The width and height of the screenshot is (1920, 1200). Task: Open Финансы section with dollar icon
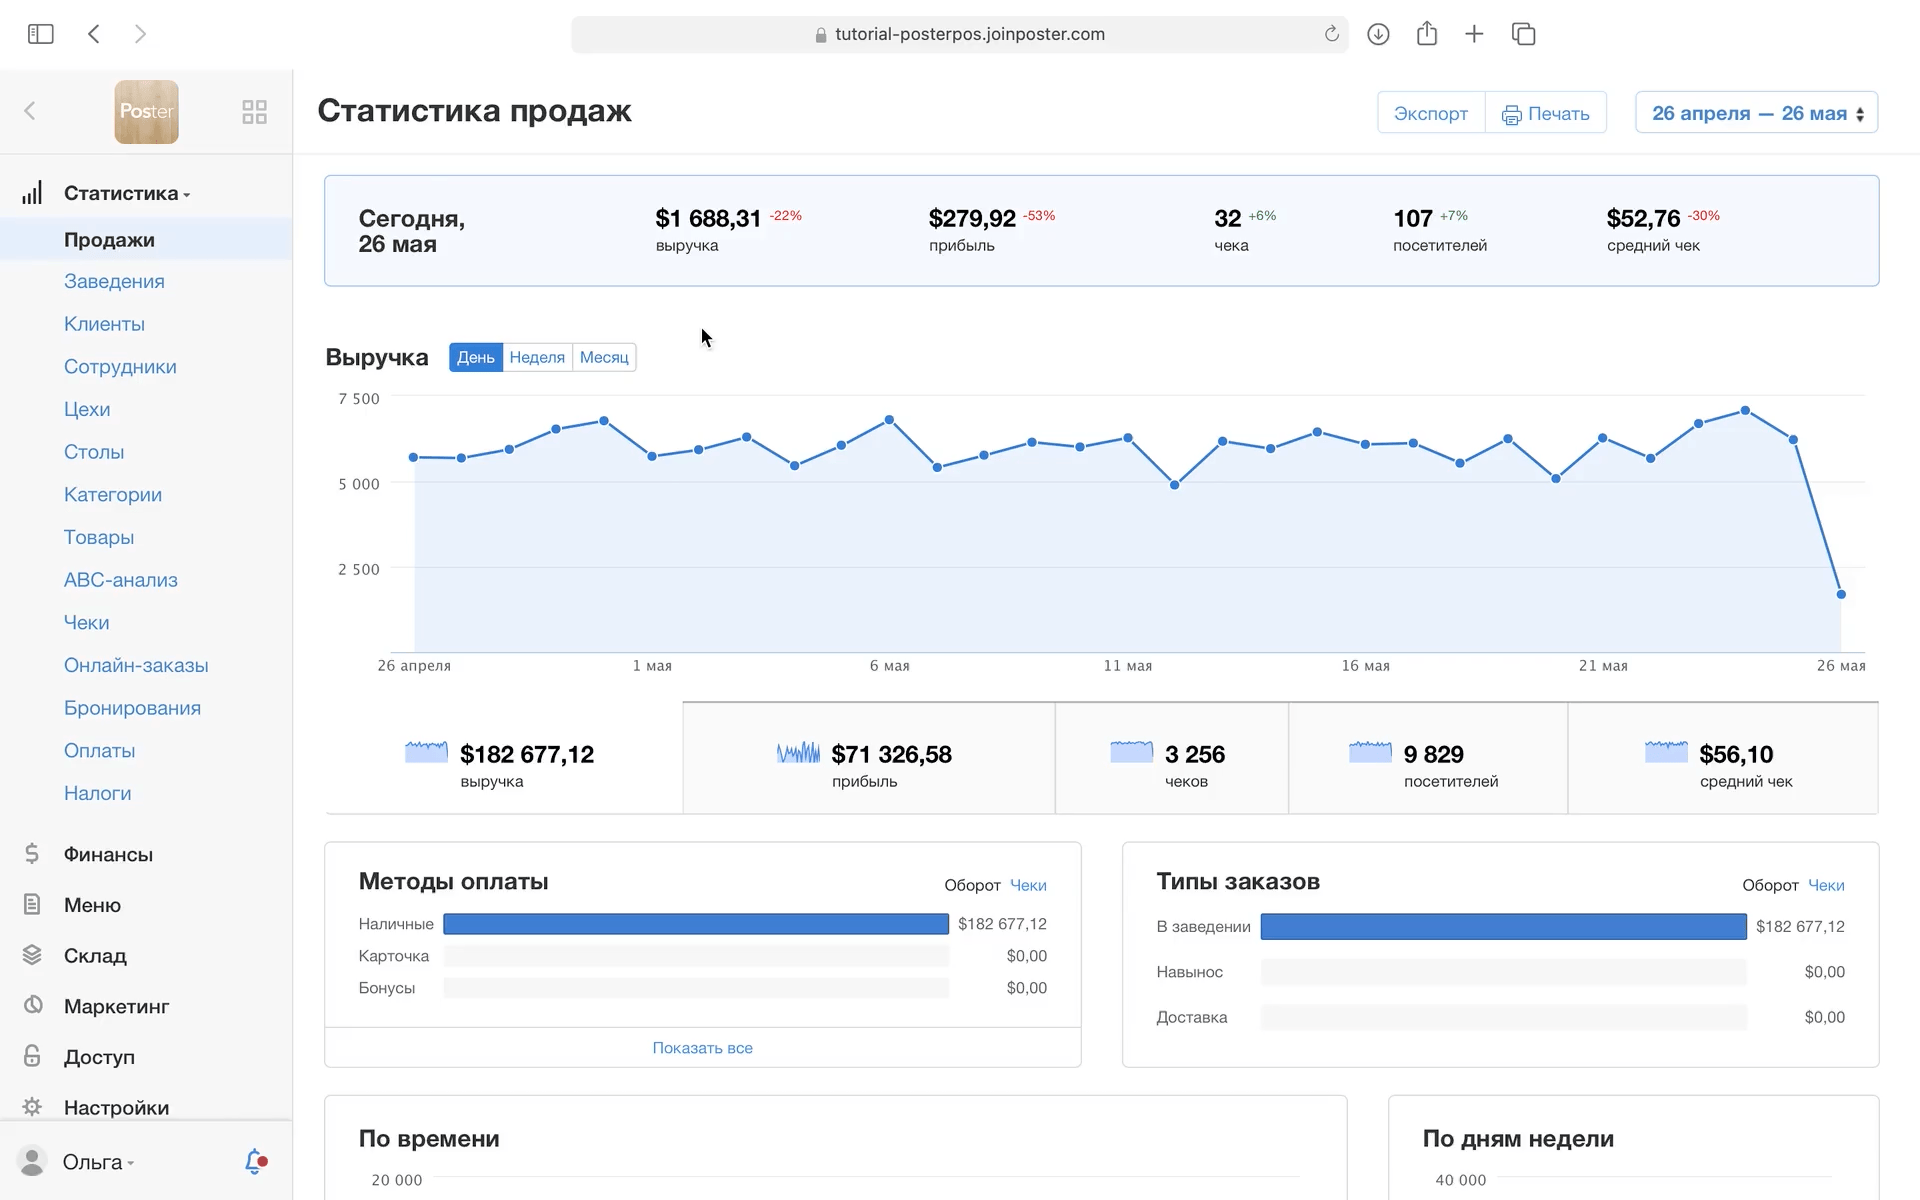(x=107, y=854)
